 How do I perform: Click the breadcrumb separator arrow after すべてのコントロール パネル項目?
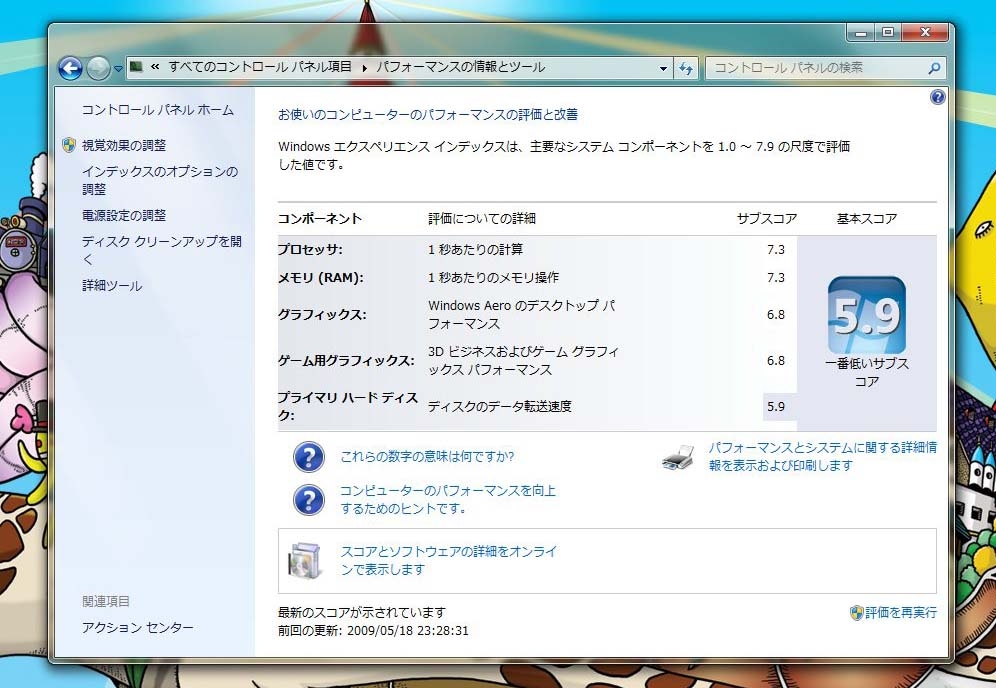coord(365,68)
